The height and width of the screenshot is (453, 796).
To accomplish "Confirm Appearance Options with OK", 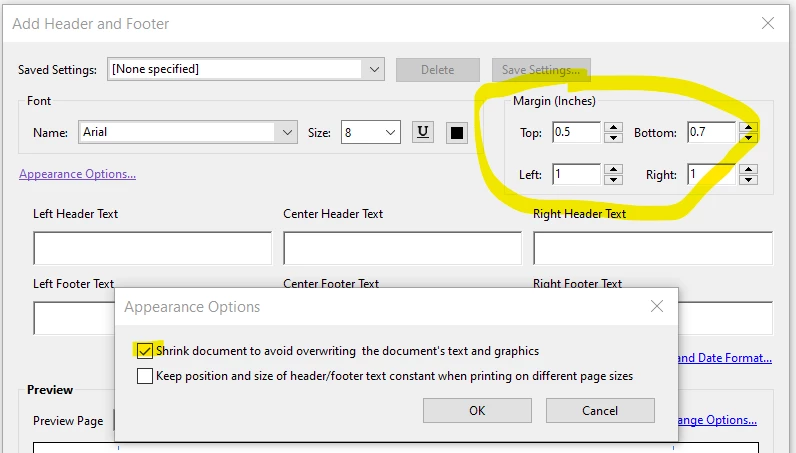I will coord(477,410).
